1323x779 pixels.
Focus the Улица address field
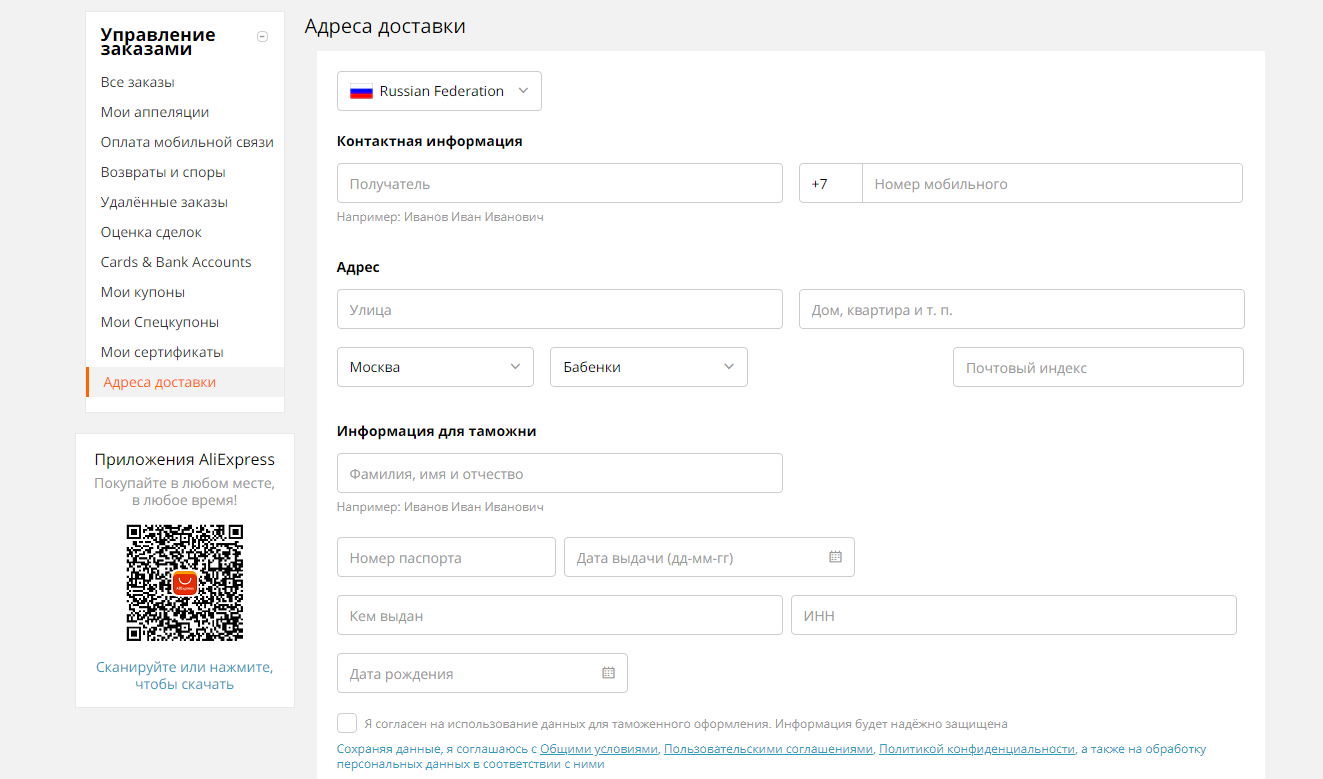pyautogui.click(x=560, y=309)
